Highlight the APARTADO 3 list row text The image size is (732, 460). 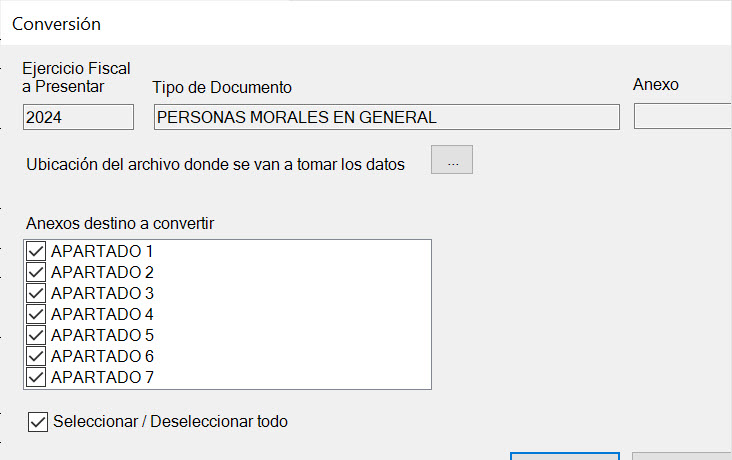102,293
